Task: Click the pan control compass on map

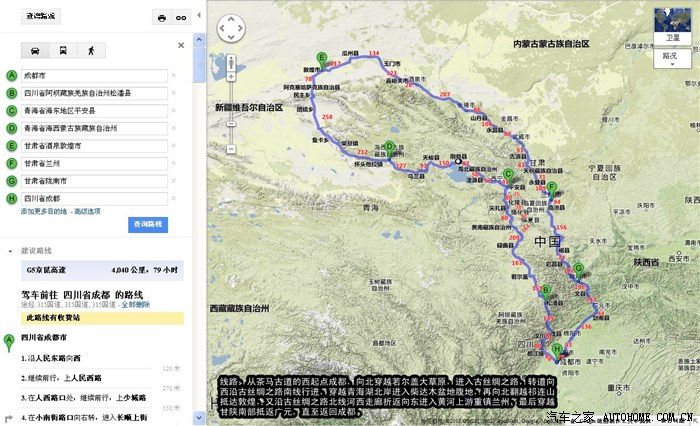Action: (x=230, y=29)
